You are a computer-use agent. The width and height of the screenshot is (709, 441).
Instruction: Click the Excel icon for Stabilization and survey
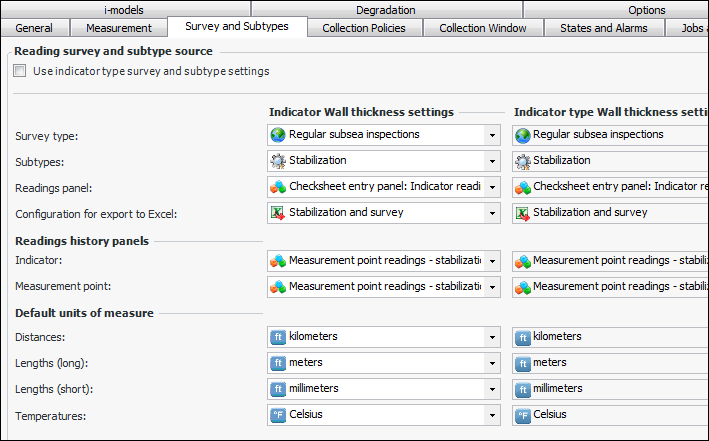click(x=278, y=212)
